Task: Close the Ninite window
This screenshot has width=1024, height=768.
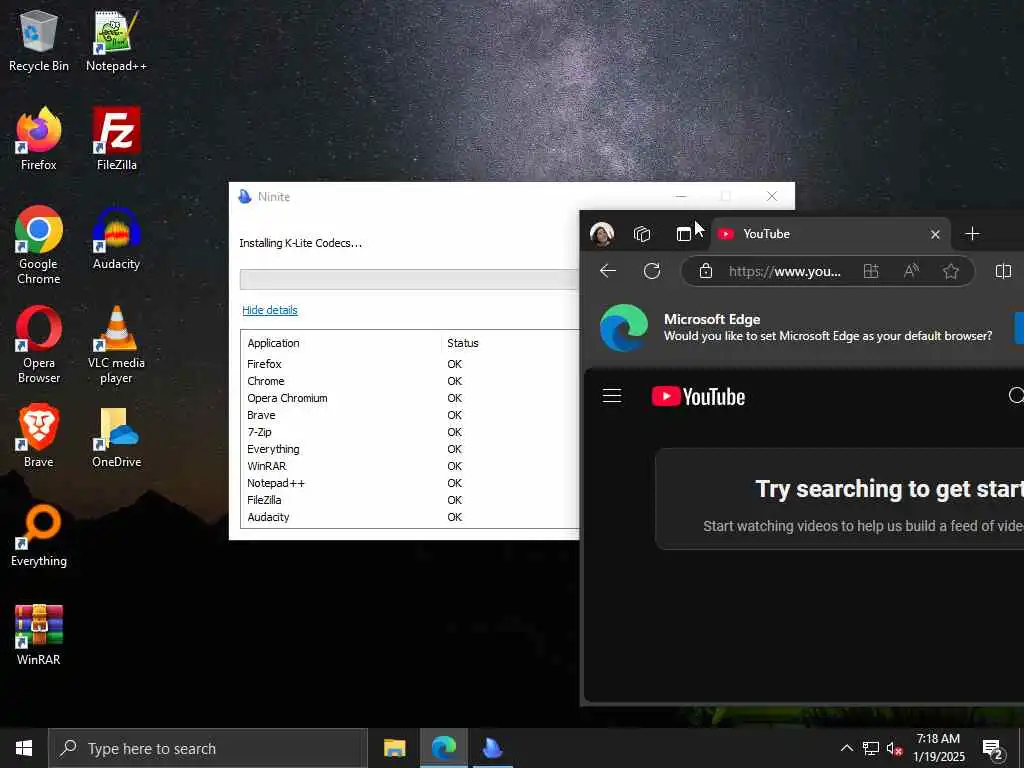Action: pyautogui.click(x=771, y=196)
